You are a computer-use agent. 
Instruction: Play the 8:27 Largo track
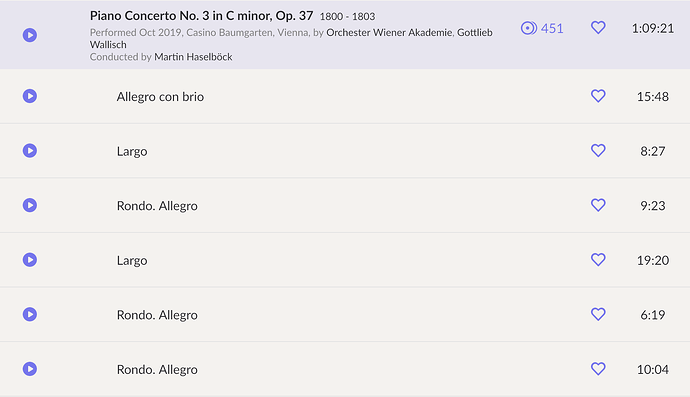[30, 151]
